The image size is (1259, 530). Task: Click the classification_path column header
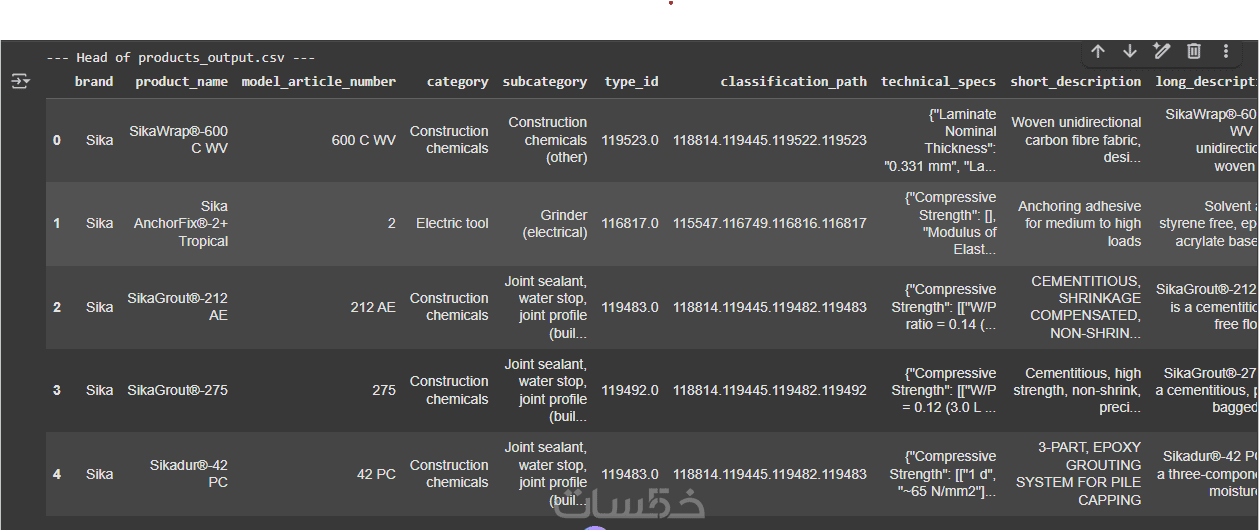[x=794, y=82]
